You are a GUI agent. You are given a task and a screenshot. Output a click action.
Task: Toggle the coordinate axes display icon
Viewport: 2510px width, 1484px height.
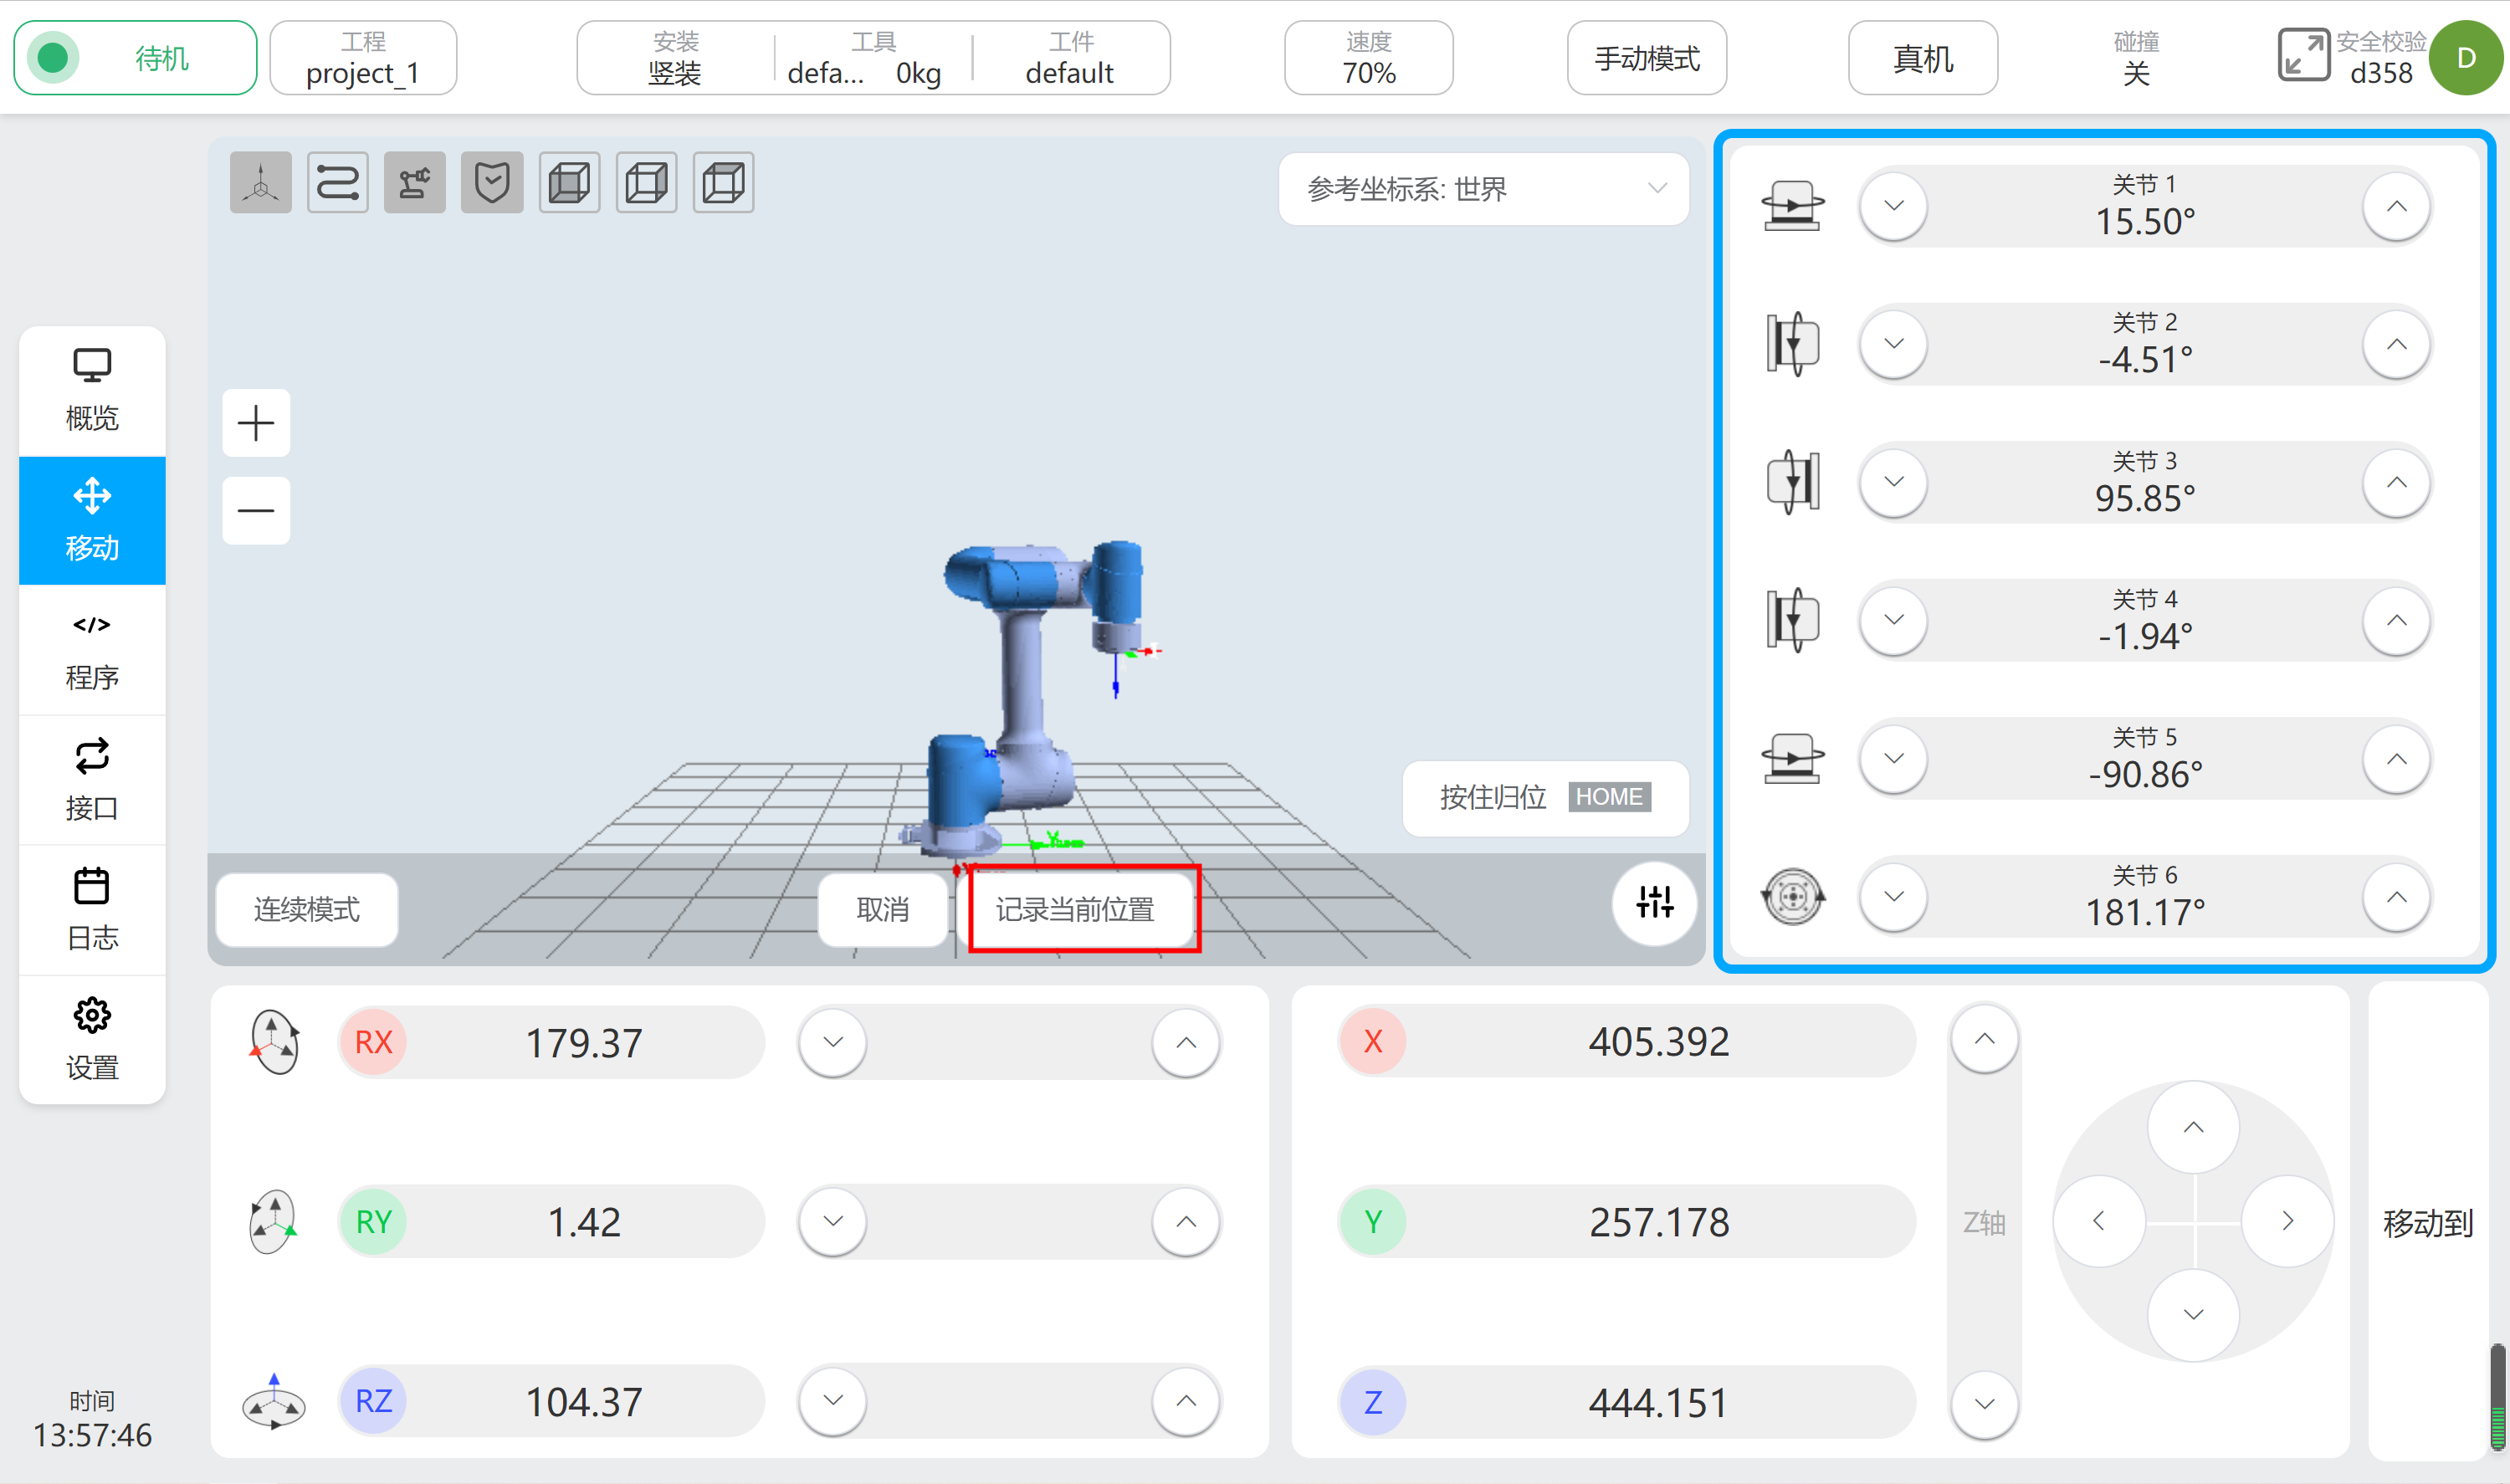[260, 182]
